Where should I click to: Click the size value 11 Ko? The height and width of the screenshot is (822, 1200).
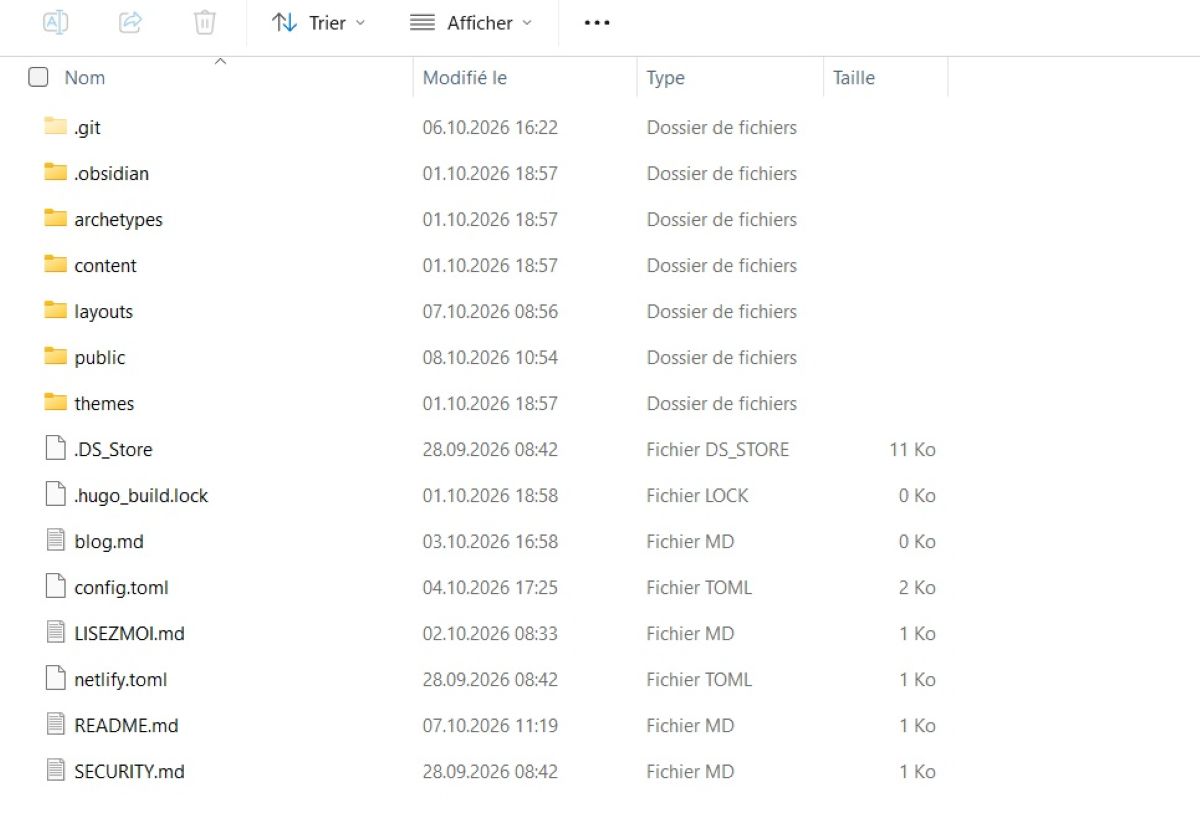tap(912, 449)
